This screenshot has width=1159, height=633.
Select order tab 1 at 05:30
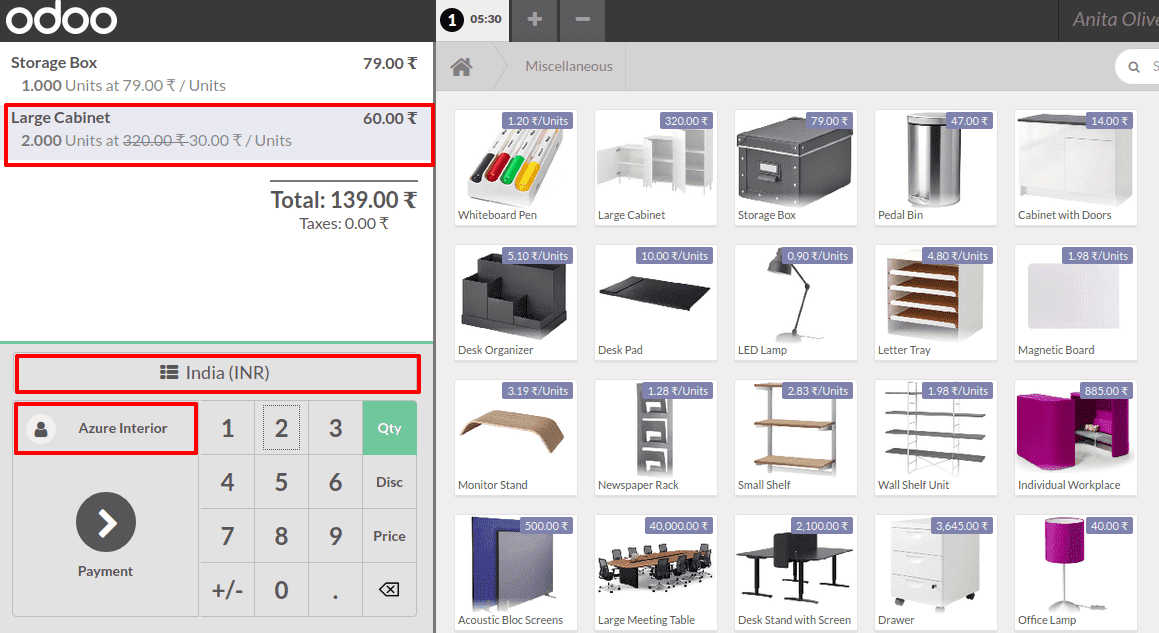pyautogui.click(x=471, y=19)
